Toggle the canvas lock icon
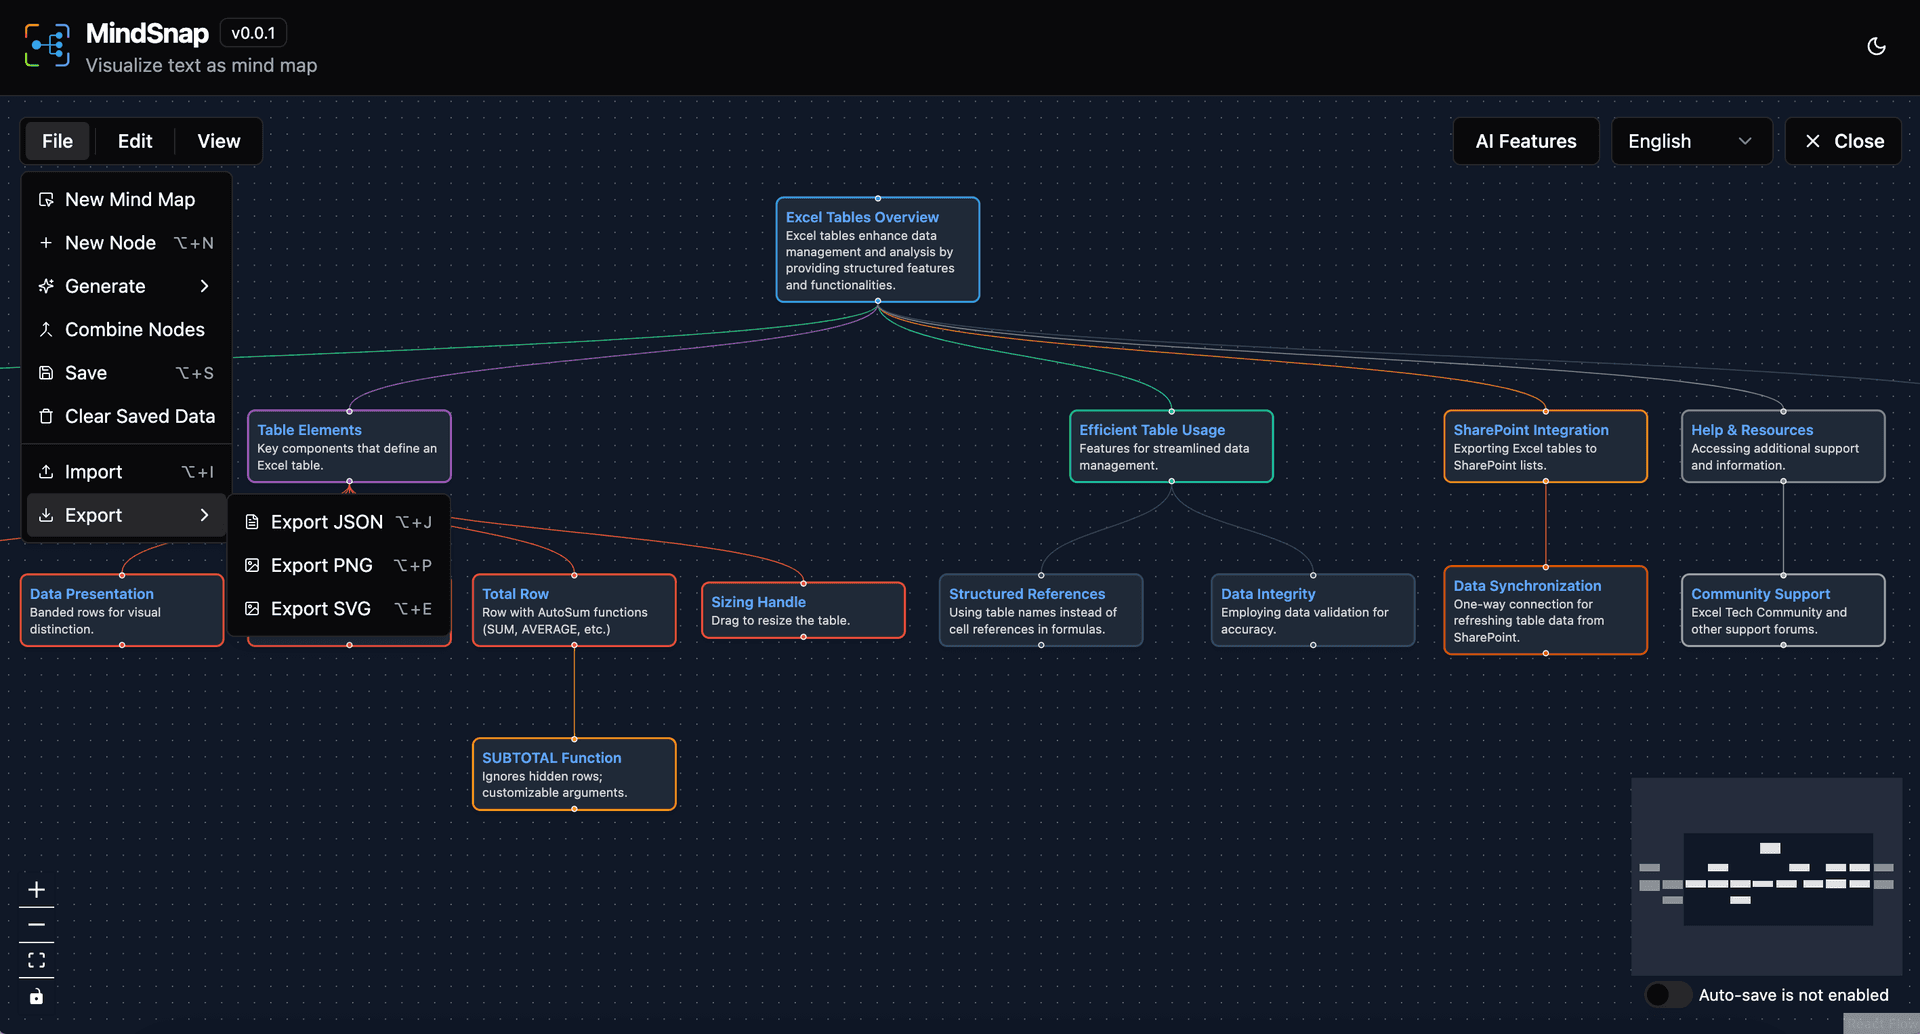The width and height of the screenshot is (1920, 1034). 36,996
